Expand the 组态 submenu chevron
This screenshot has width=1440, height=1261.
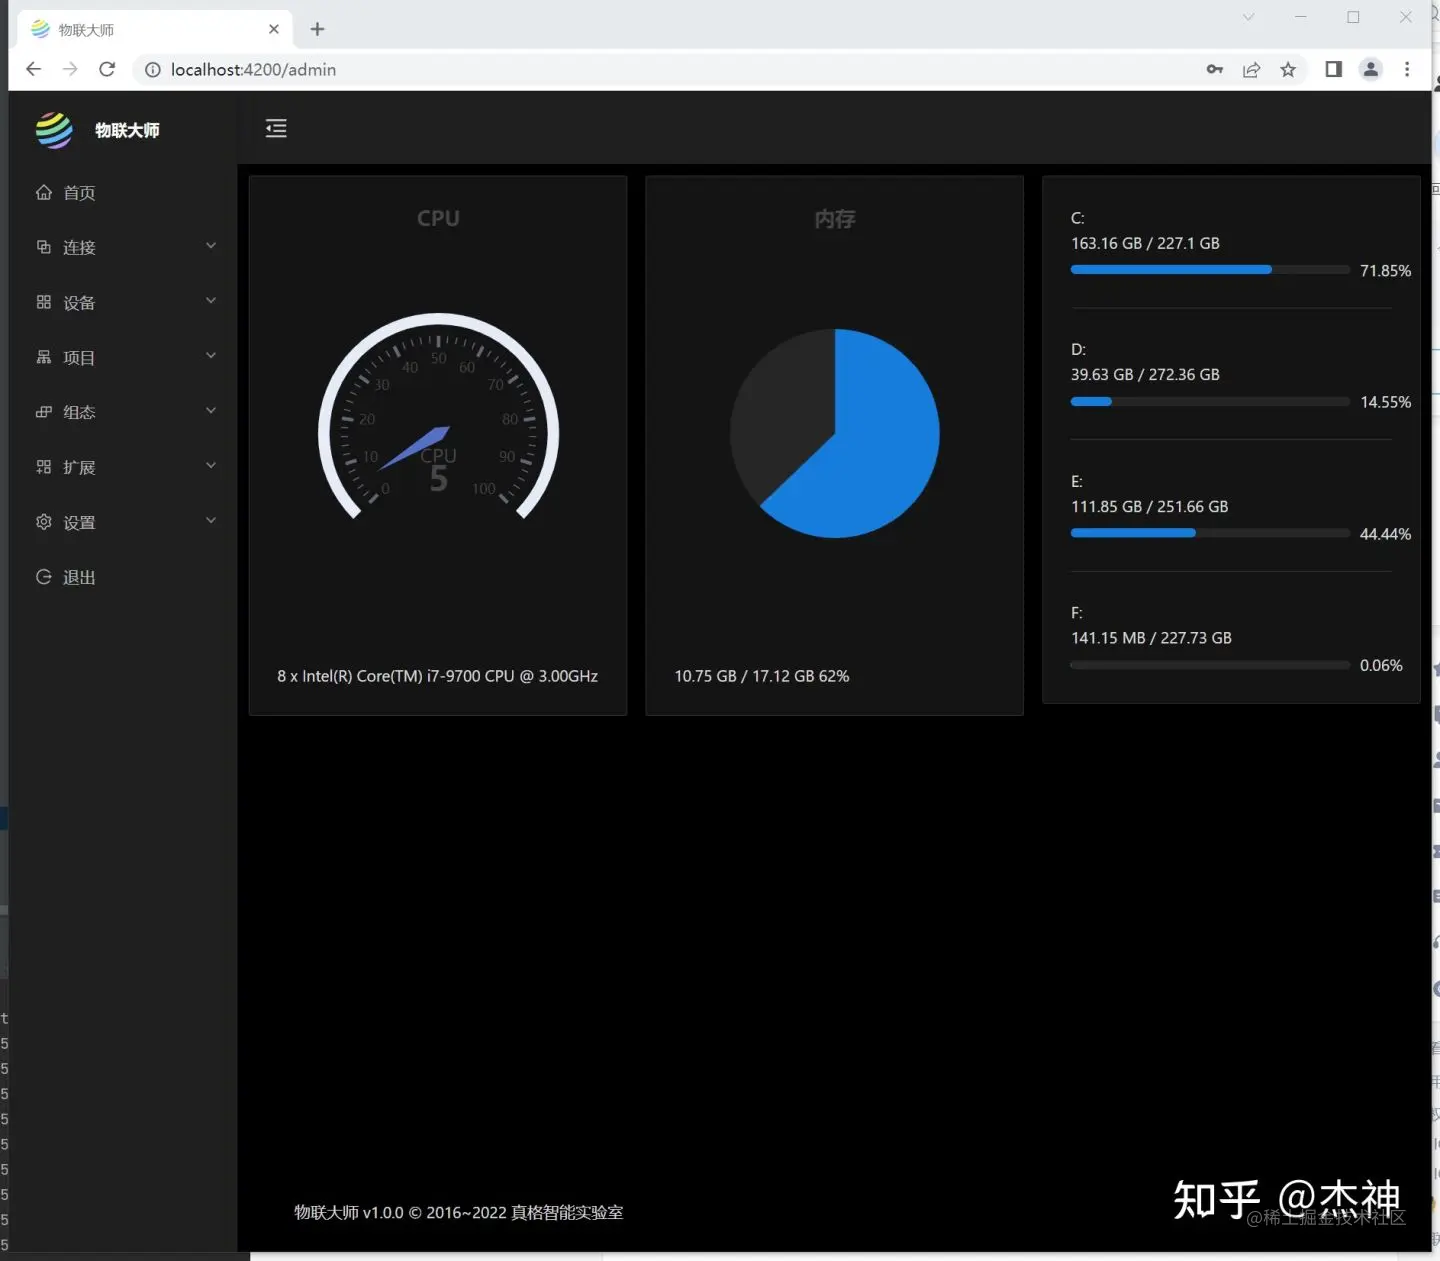(211, 411)
